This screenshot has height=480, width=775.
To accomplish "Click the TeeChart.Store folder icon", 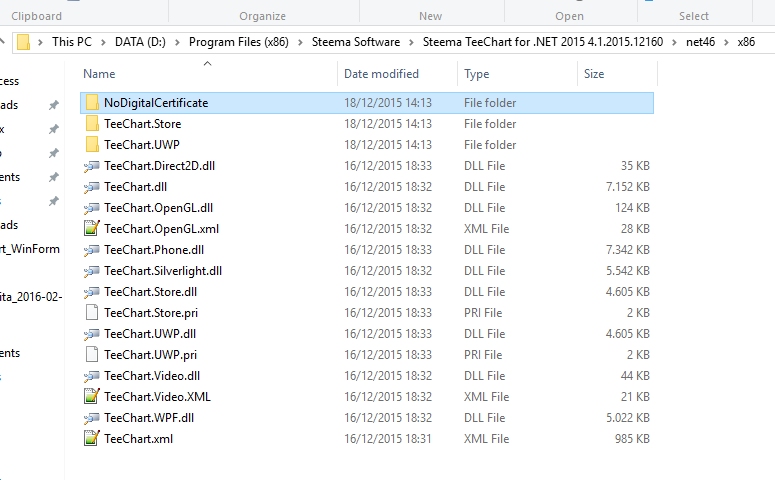I will 92,123.
